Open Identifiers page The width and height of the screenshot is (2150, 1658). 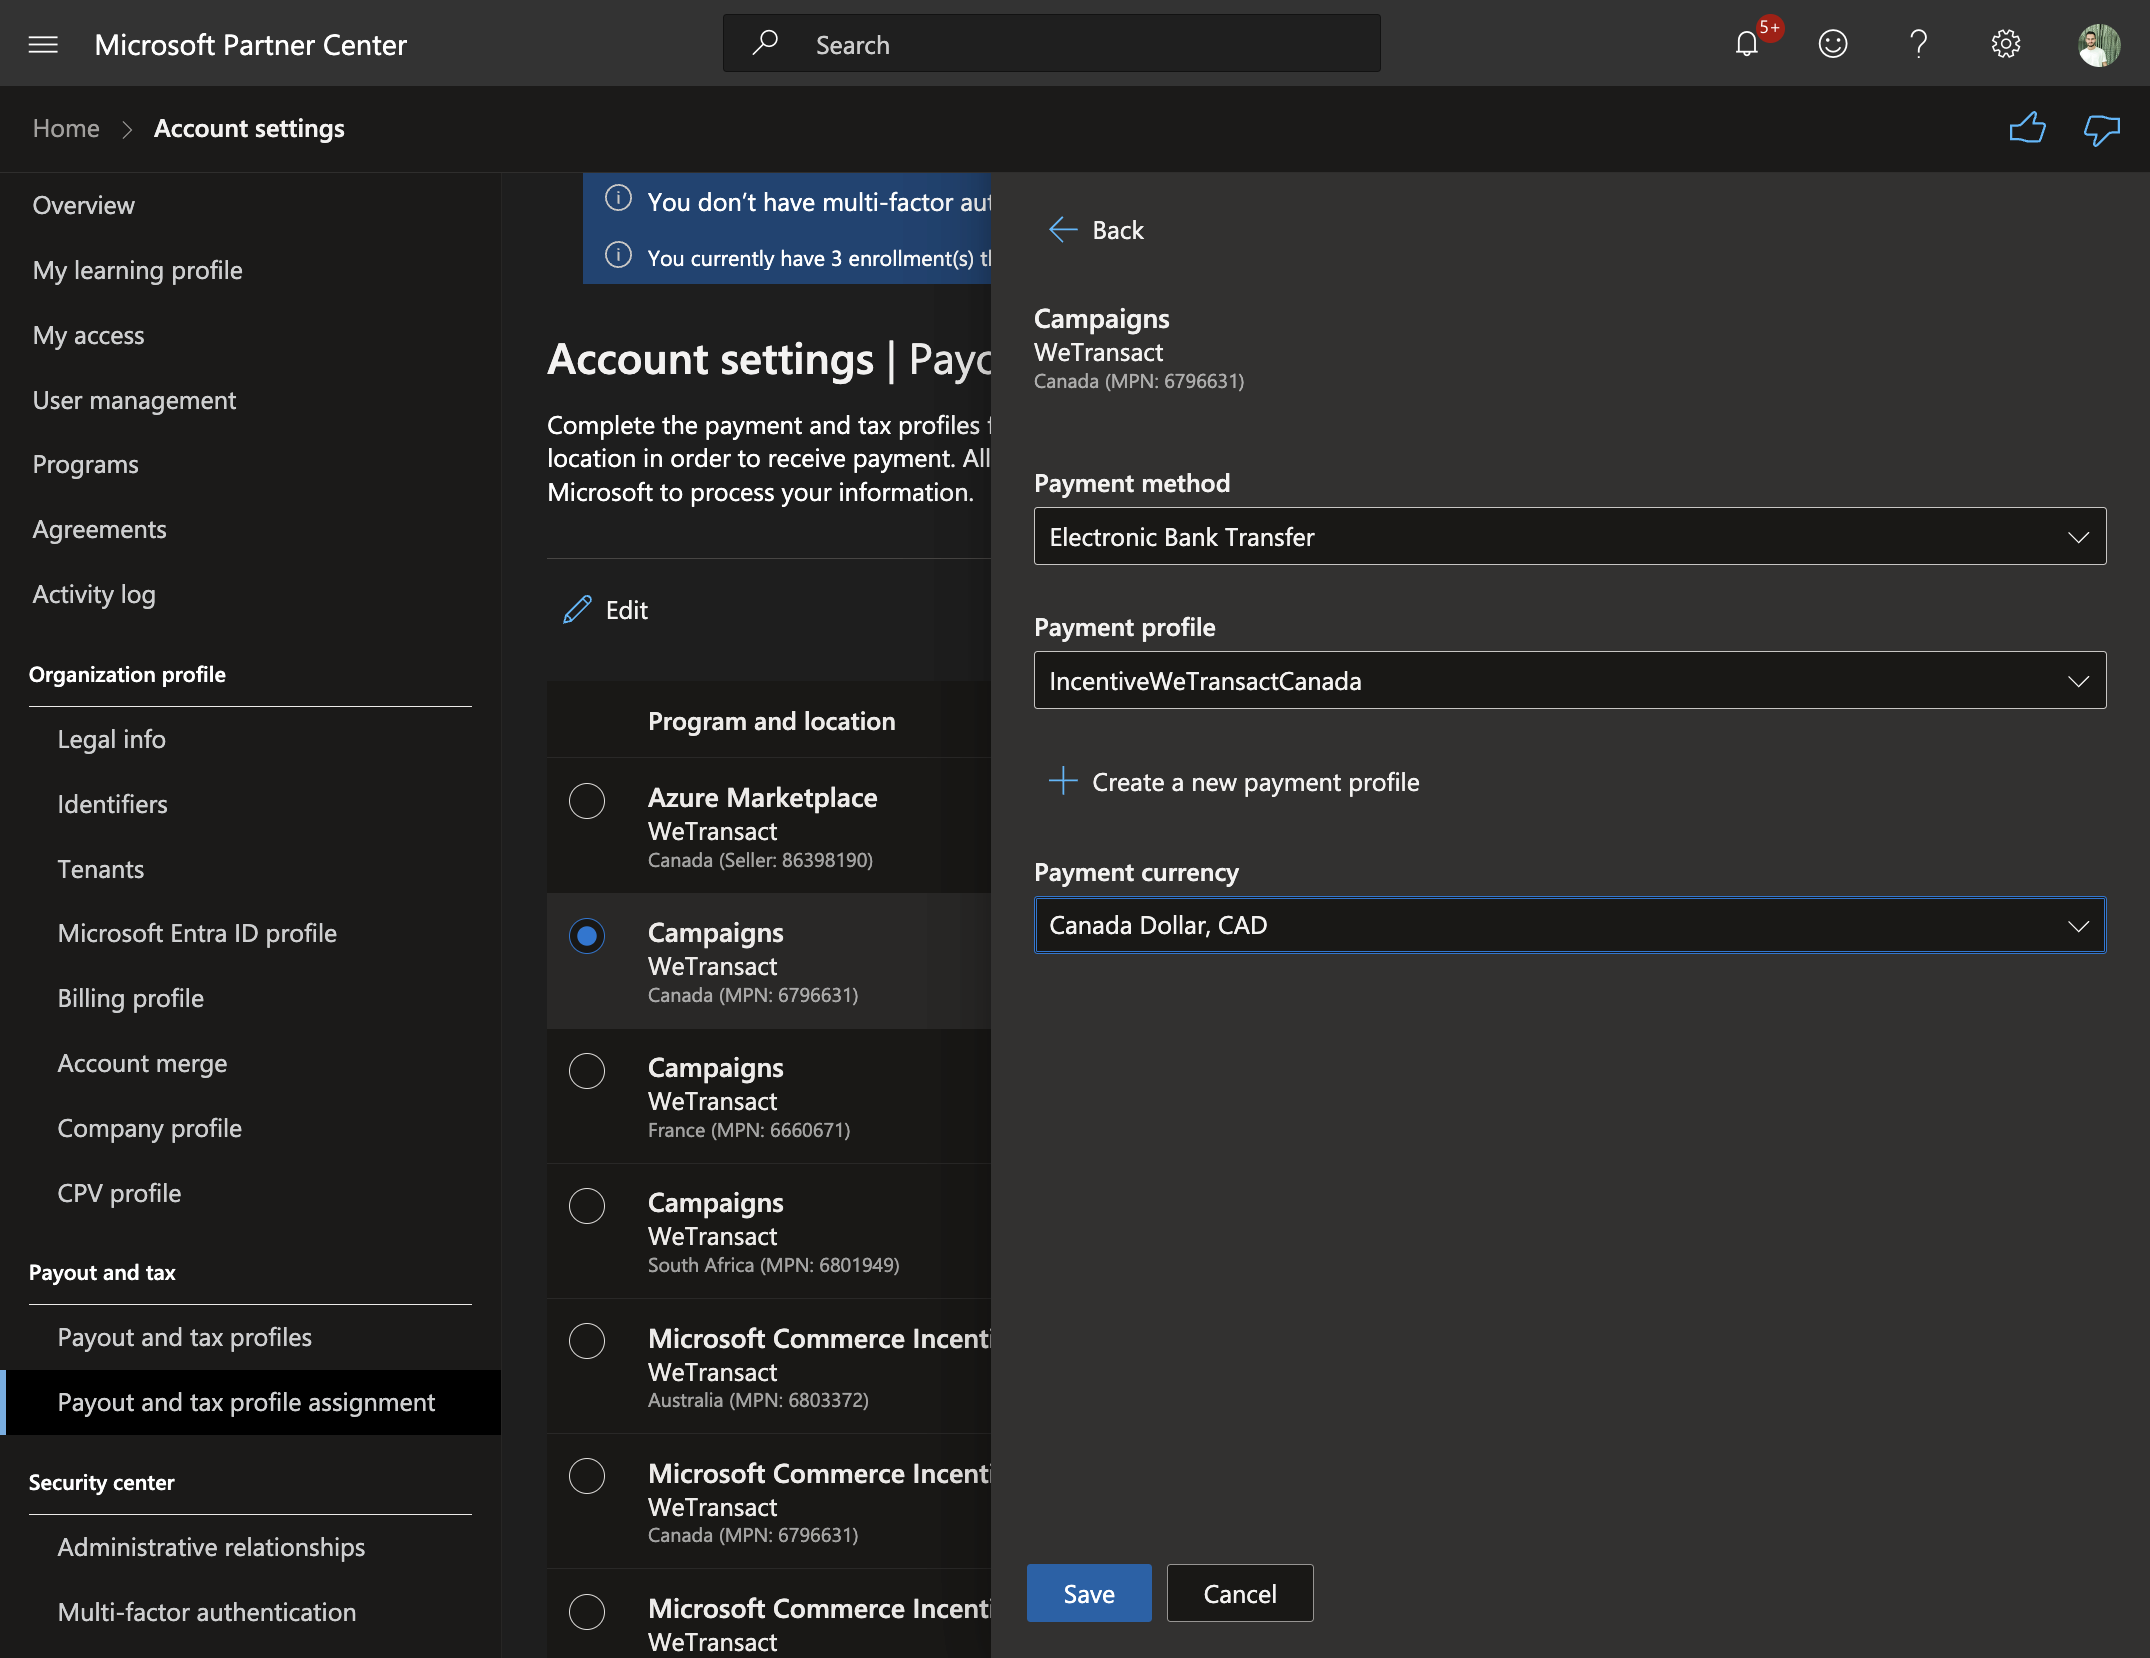click(x=112, y=804)
